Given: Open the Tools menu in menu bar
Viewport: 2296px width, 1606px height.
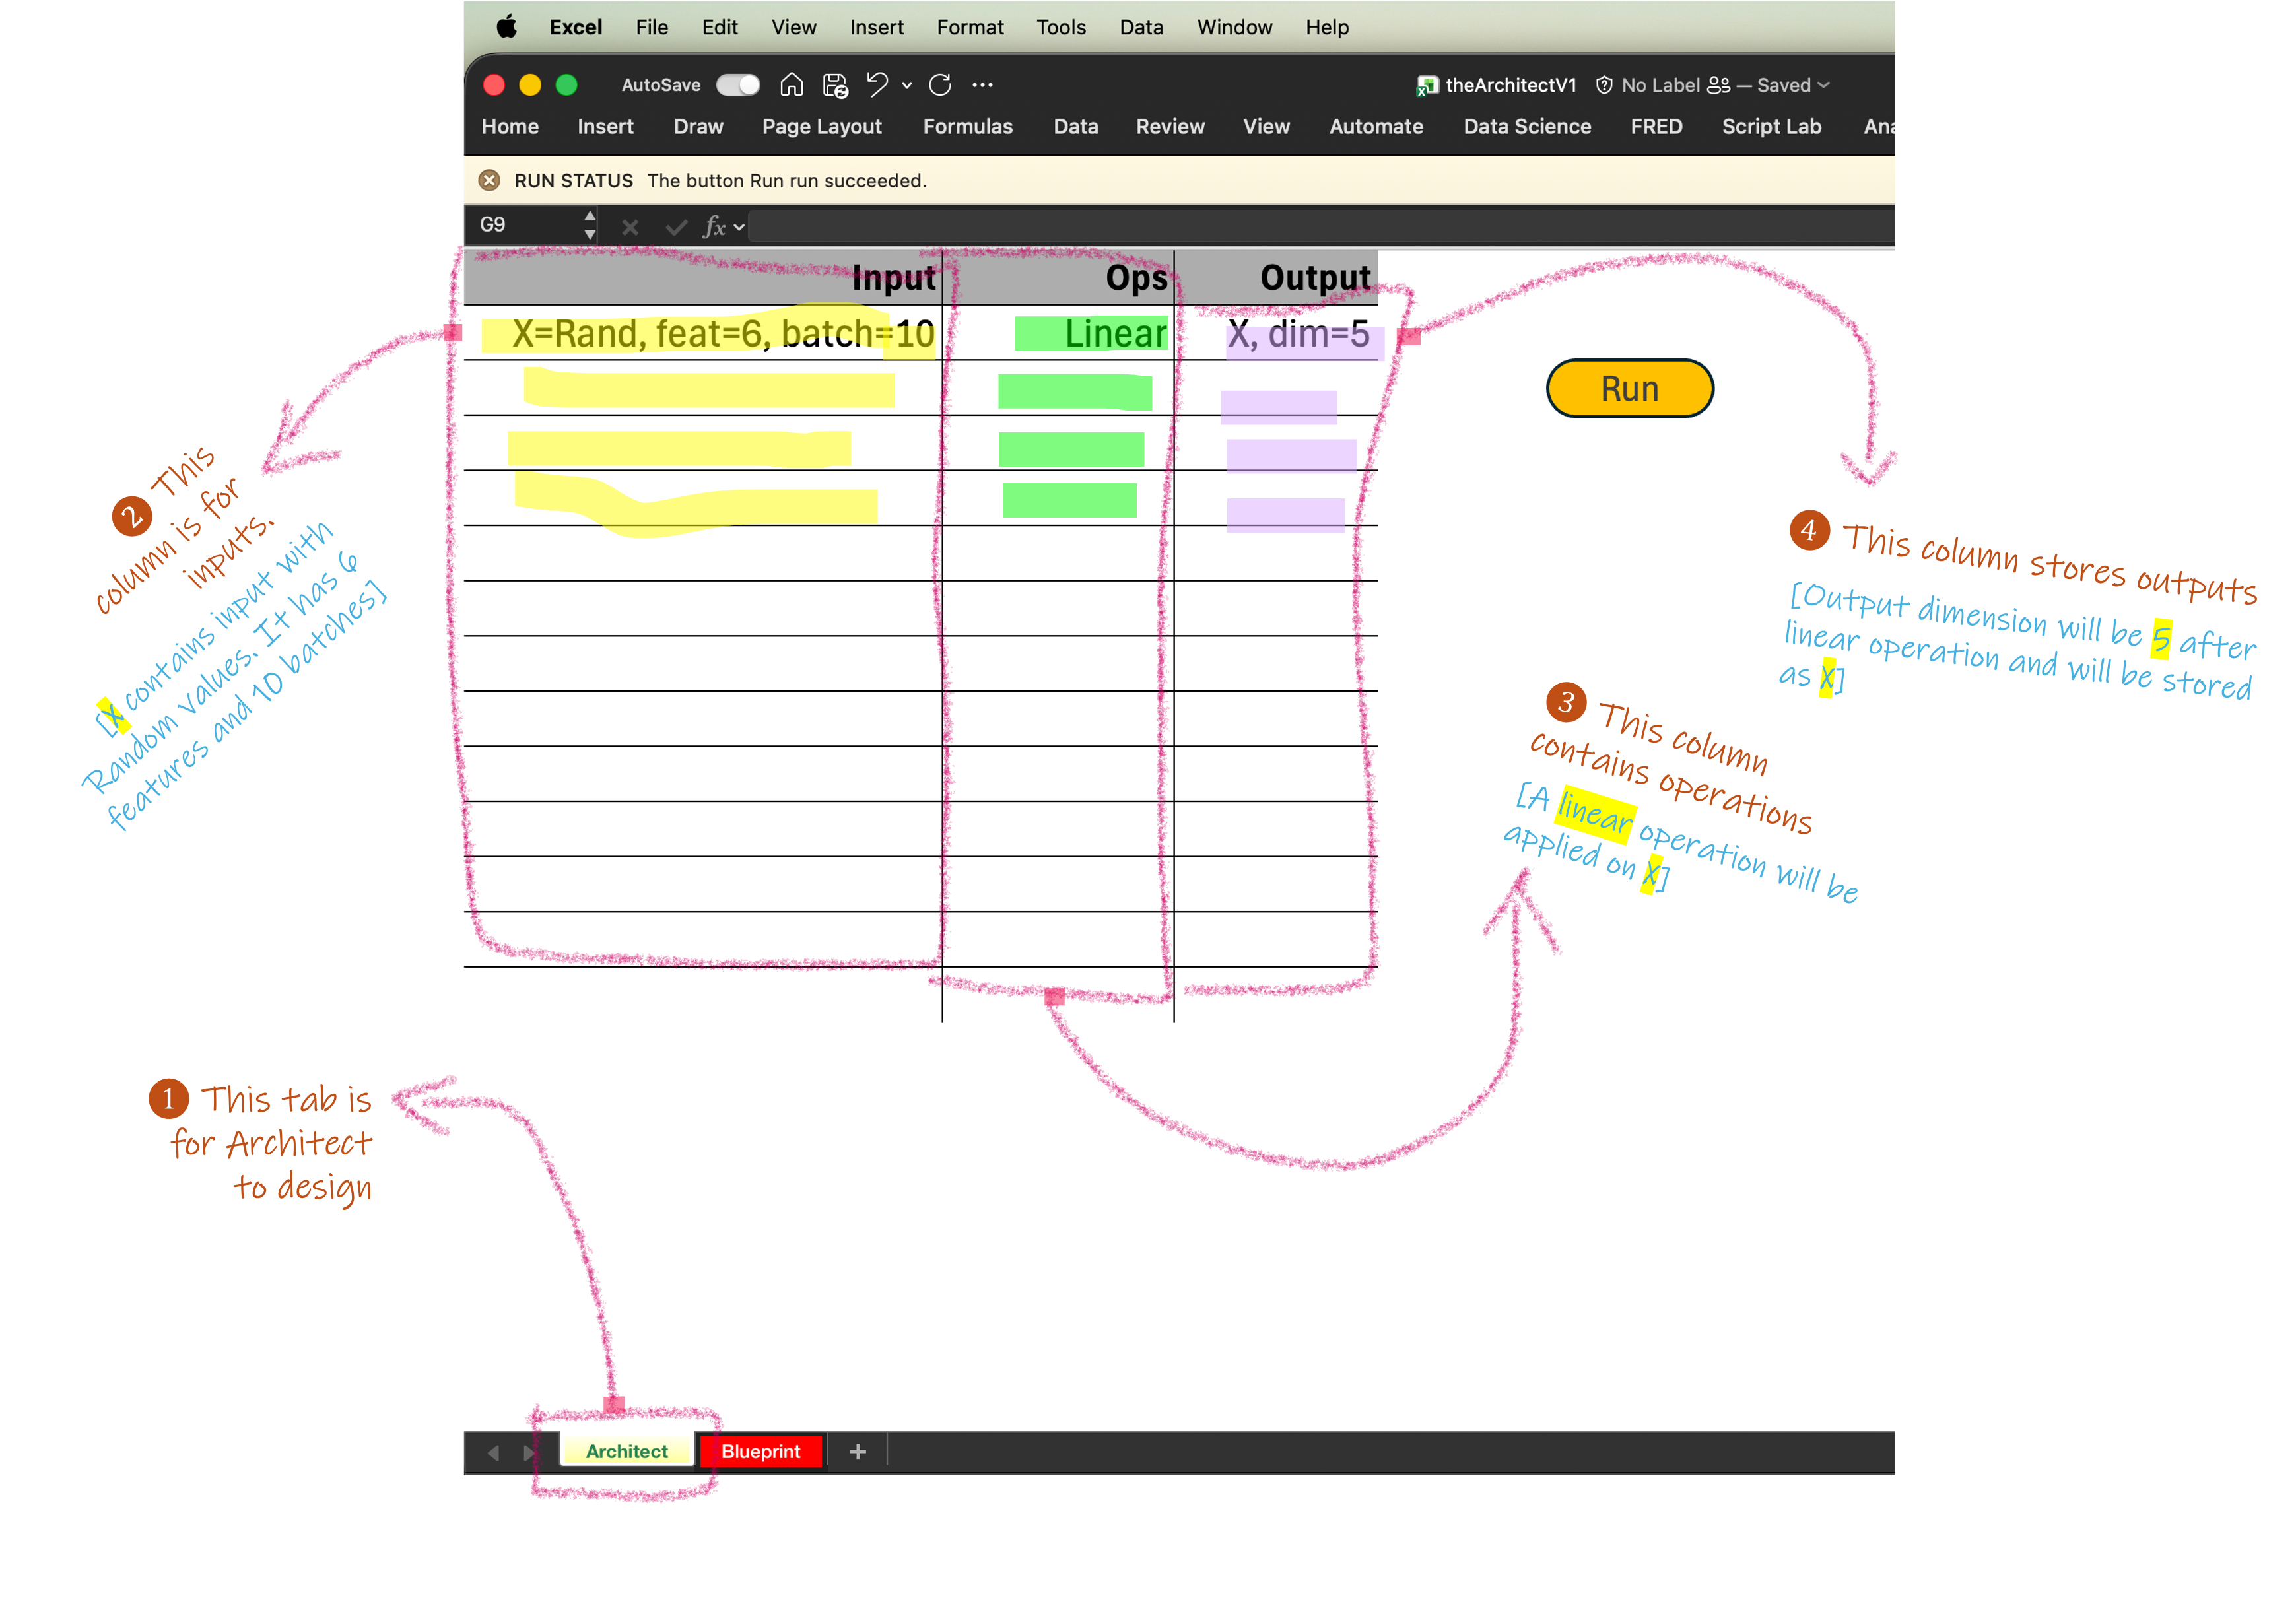Looking at the screenshot, I should click(1060, 27).
